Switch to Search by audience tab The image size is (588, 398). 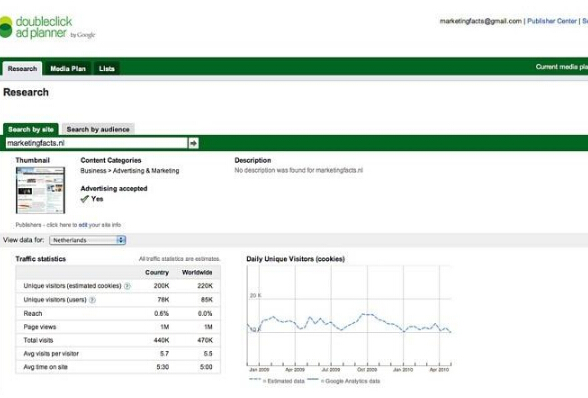98,129
